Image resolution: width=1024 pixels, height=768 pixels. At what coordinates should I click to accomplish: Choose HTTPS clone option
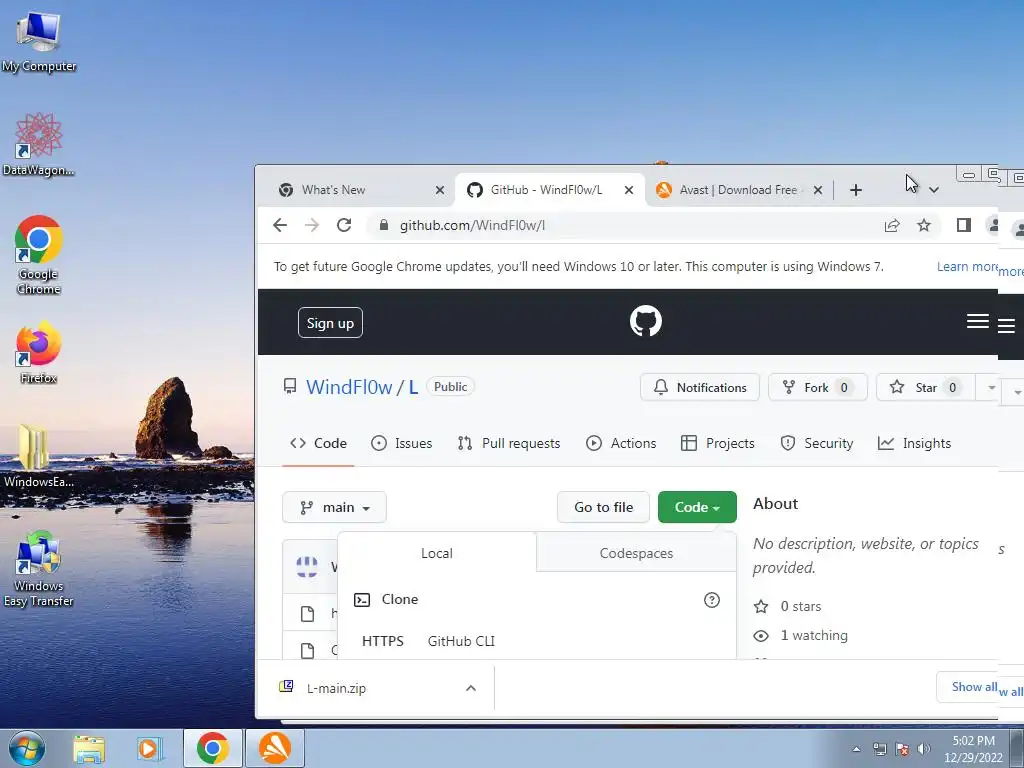click(383, 641)
